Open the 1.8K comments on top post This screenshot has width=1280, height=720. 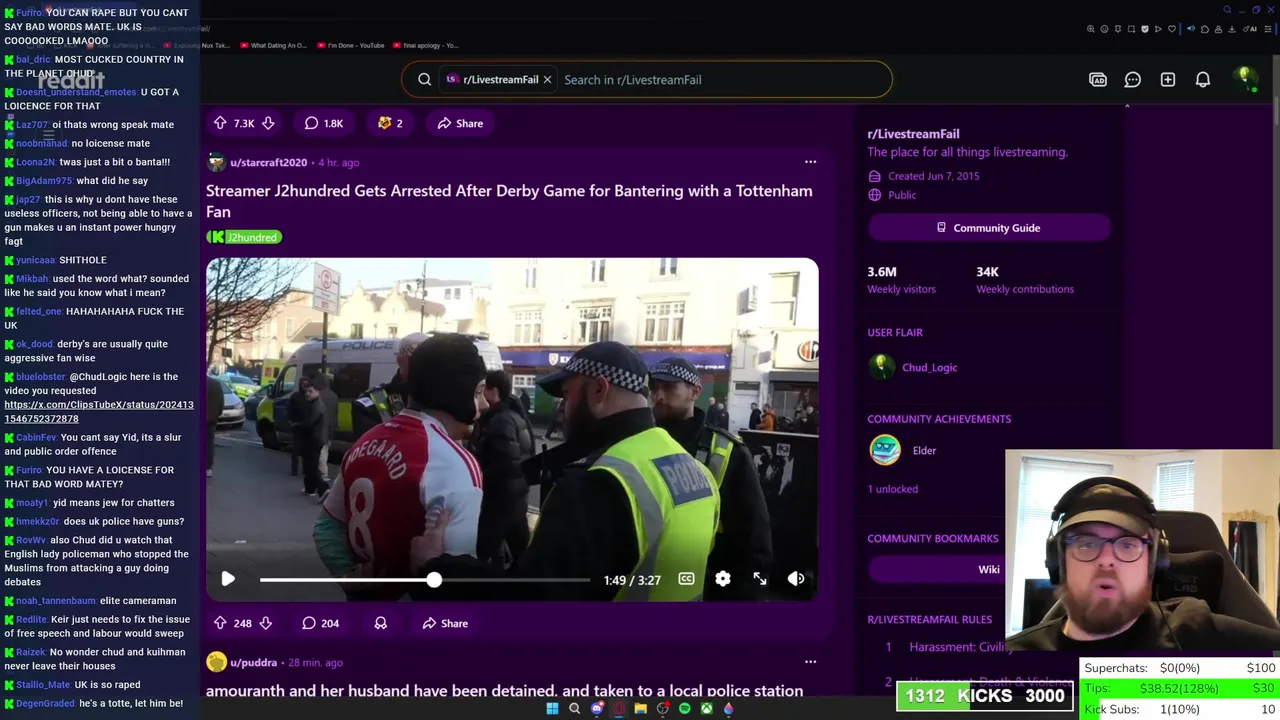324,123
